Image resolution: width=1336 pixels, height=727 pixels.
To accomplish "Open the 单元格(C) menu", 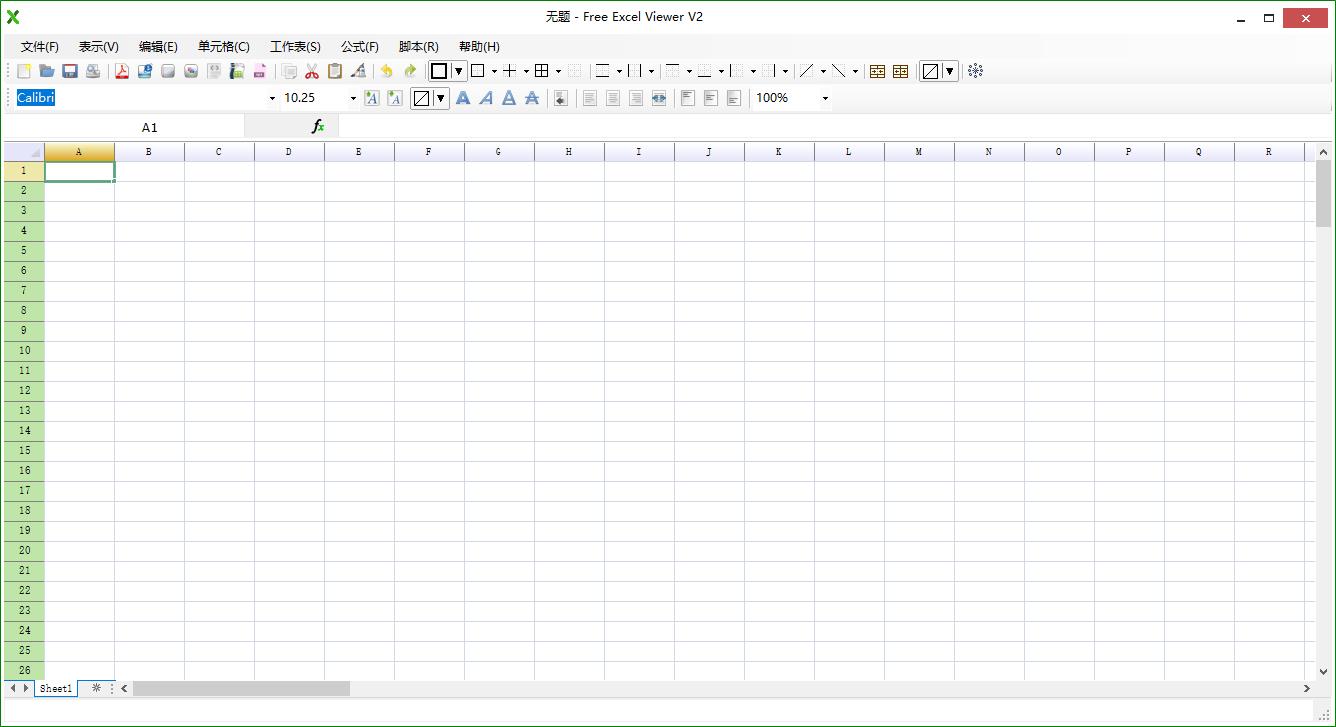I will coord(224,47).
